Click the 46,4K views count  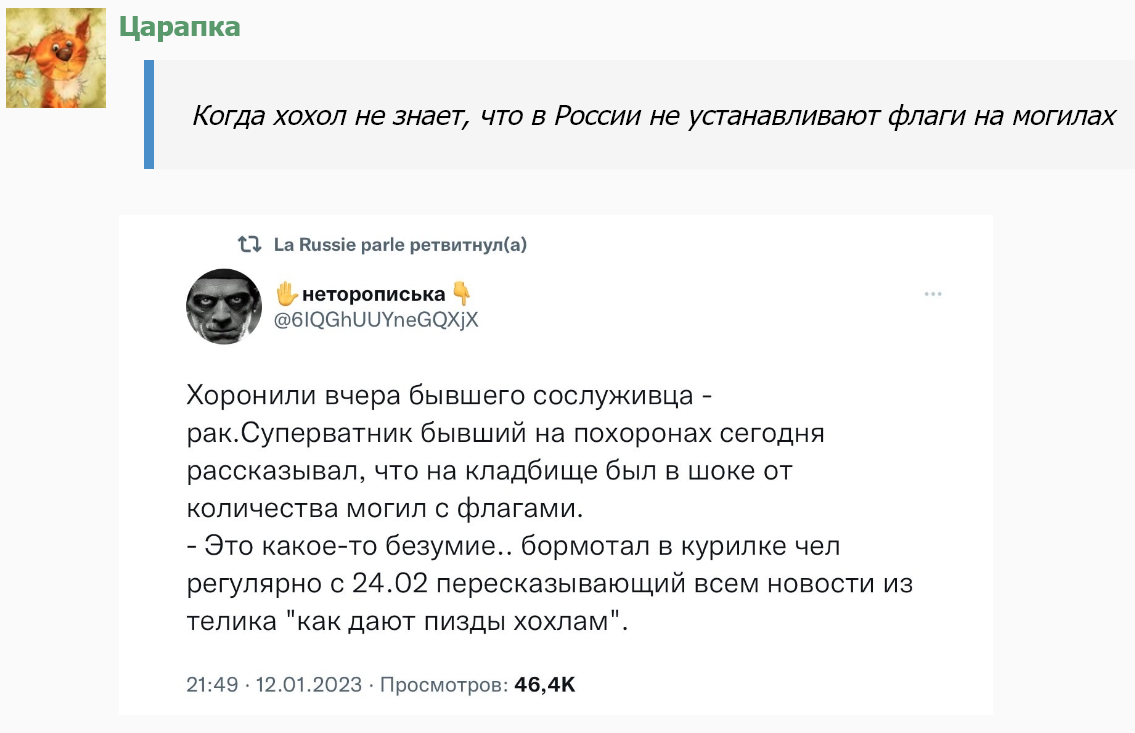(545, 685)
